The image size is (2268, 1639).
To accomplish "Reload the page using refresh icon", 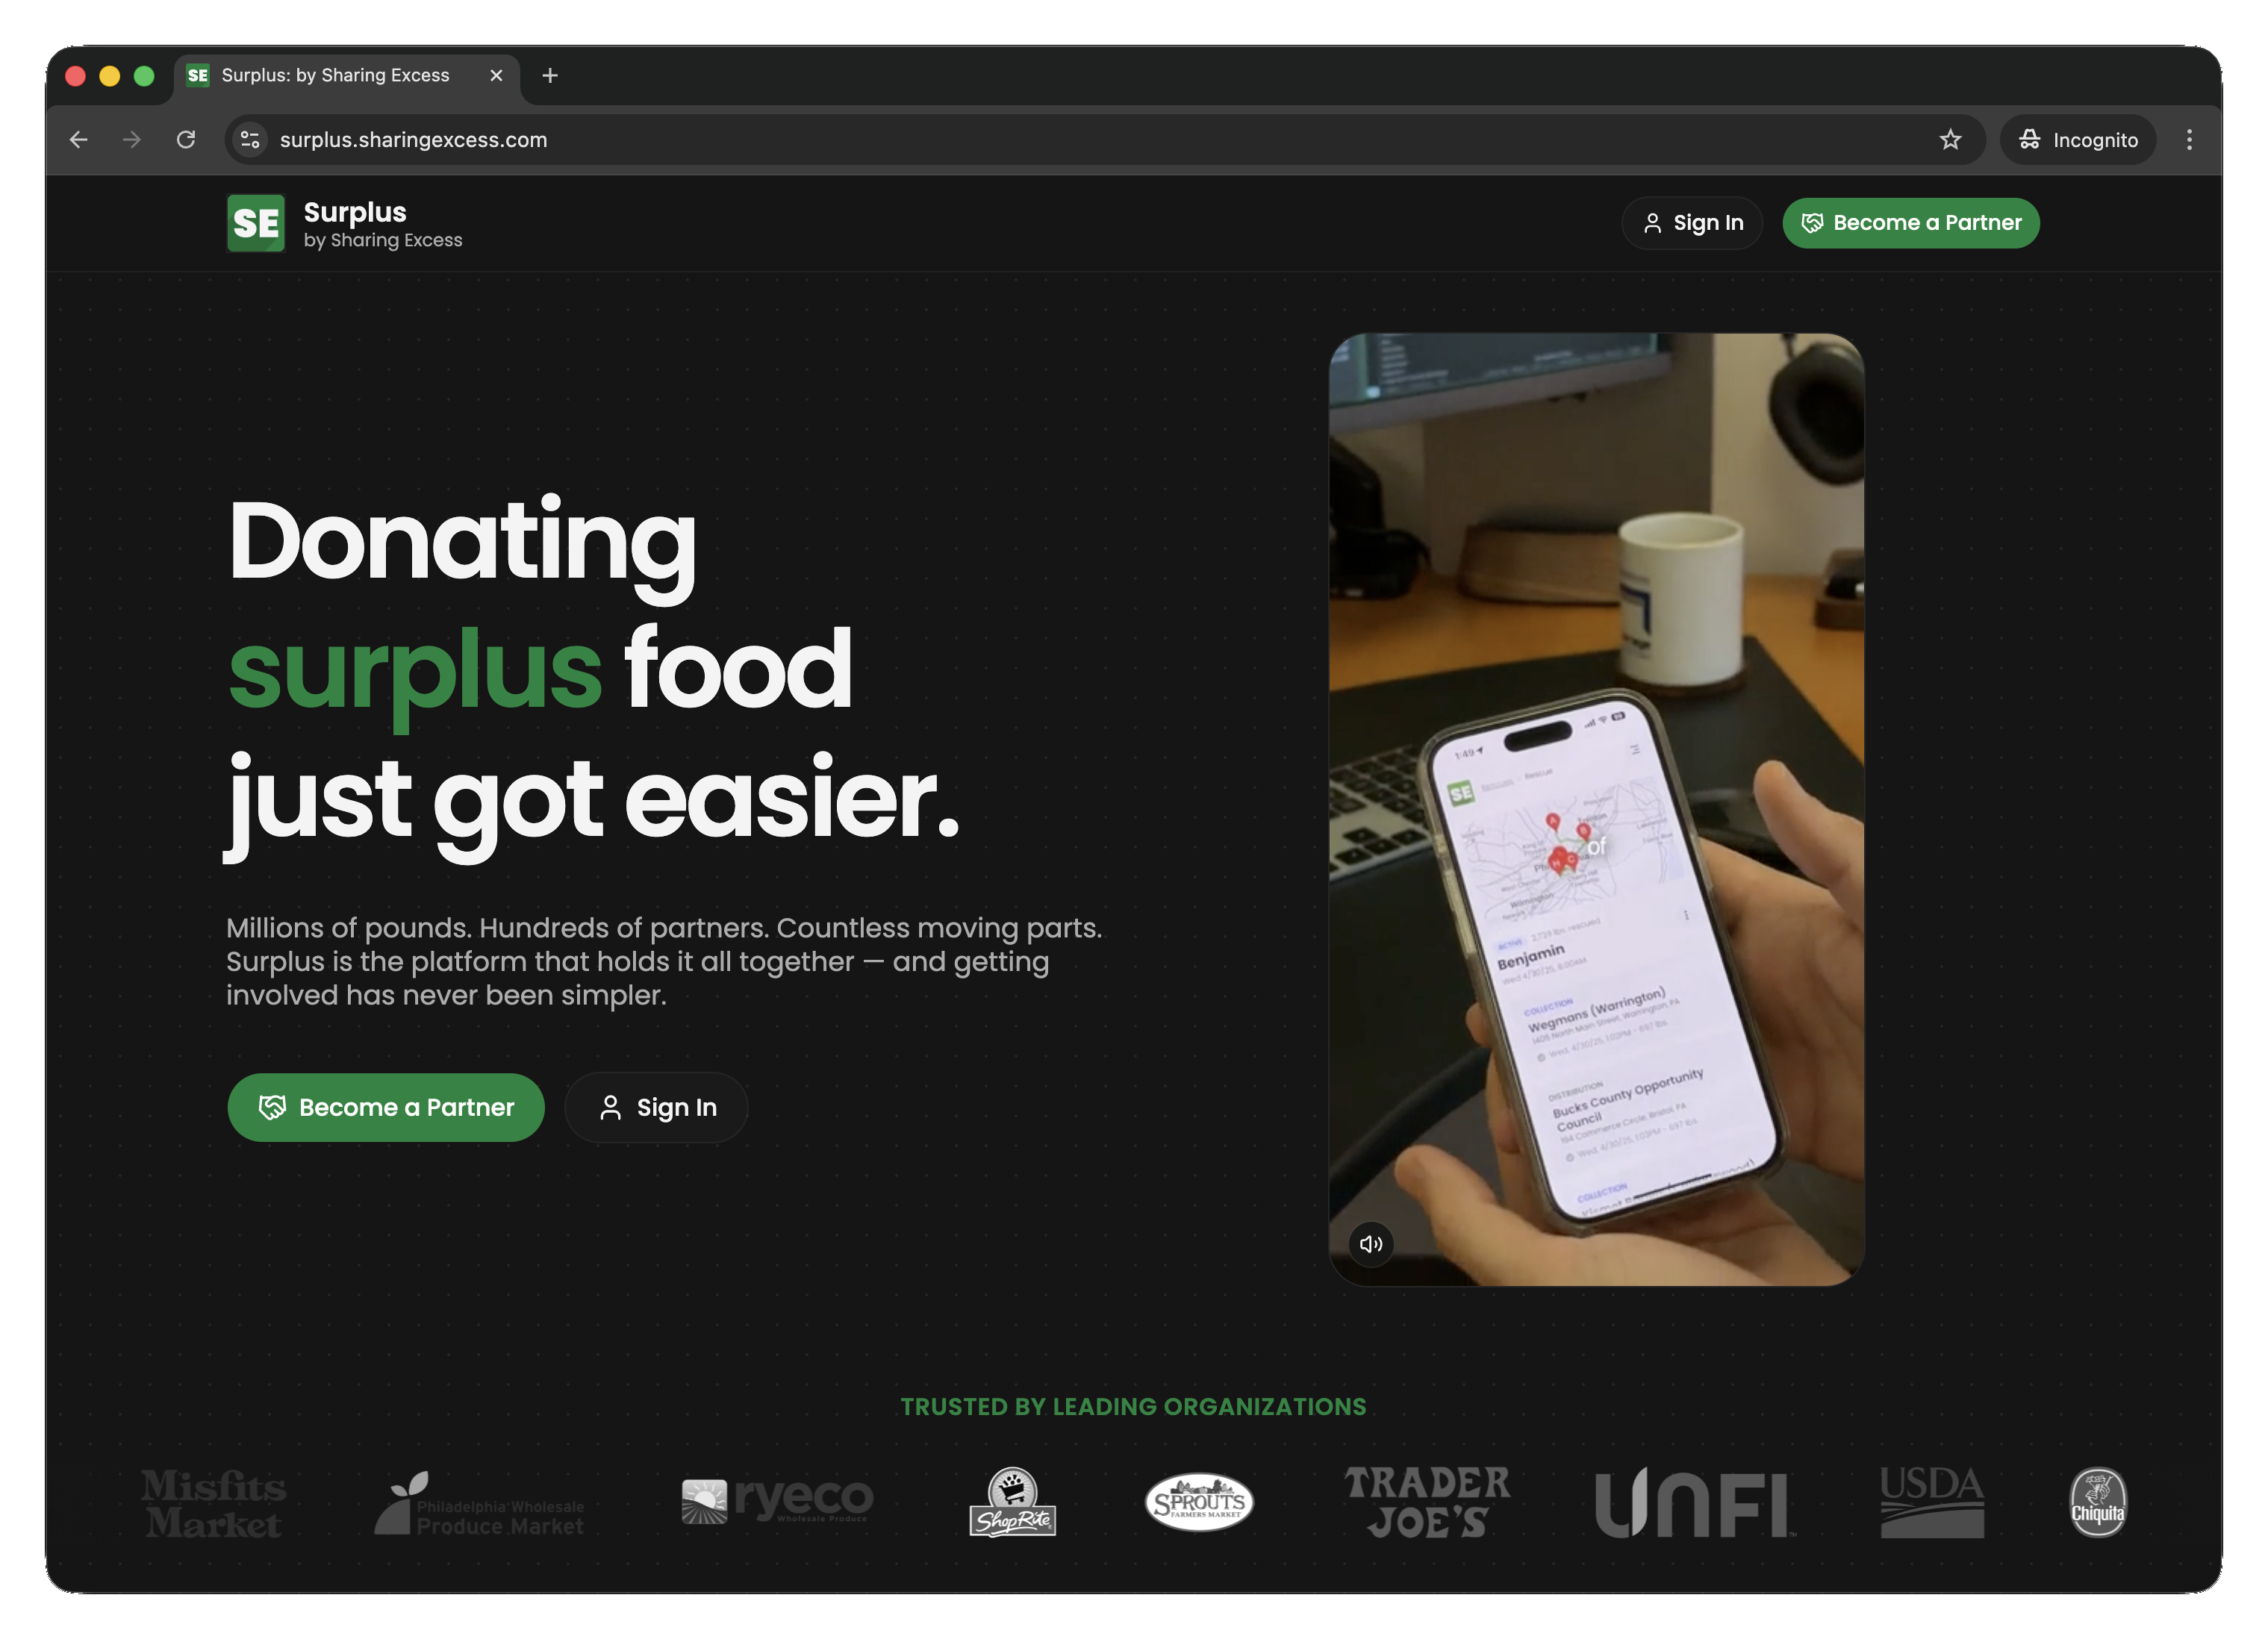I will (186, 140).
